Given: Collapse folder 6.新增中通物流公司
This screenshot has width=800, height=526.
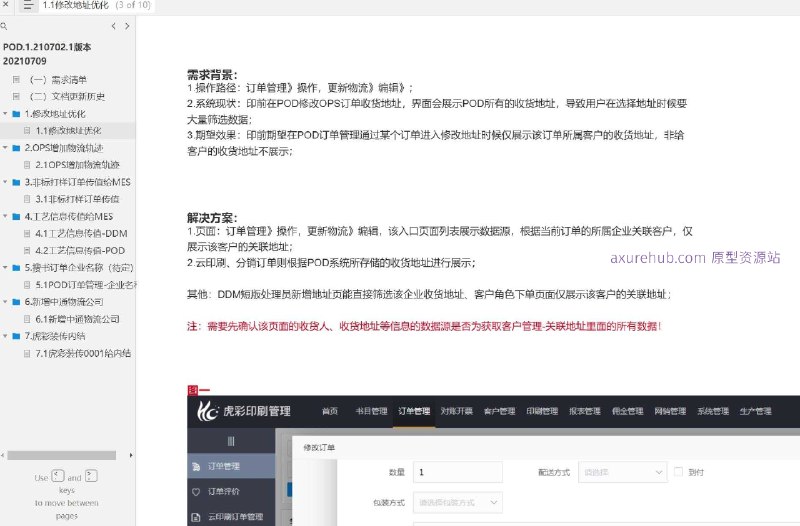Looking at the screenshot, I should click(5, 302).
